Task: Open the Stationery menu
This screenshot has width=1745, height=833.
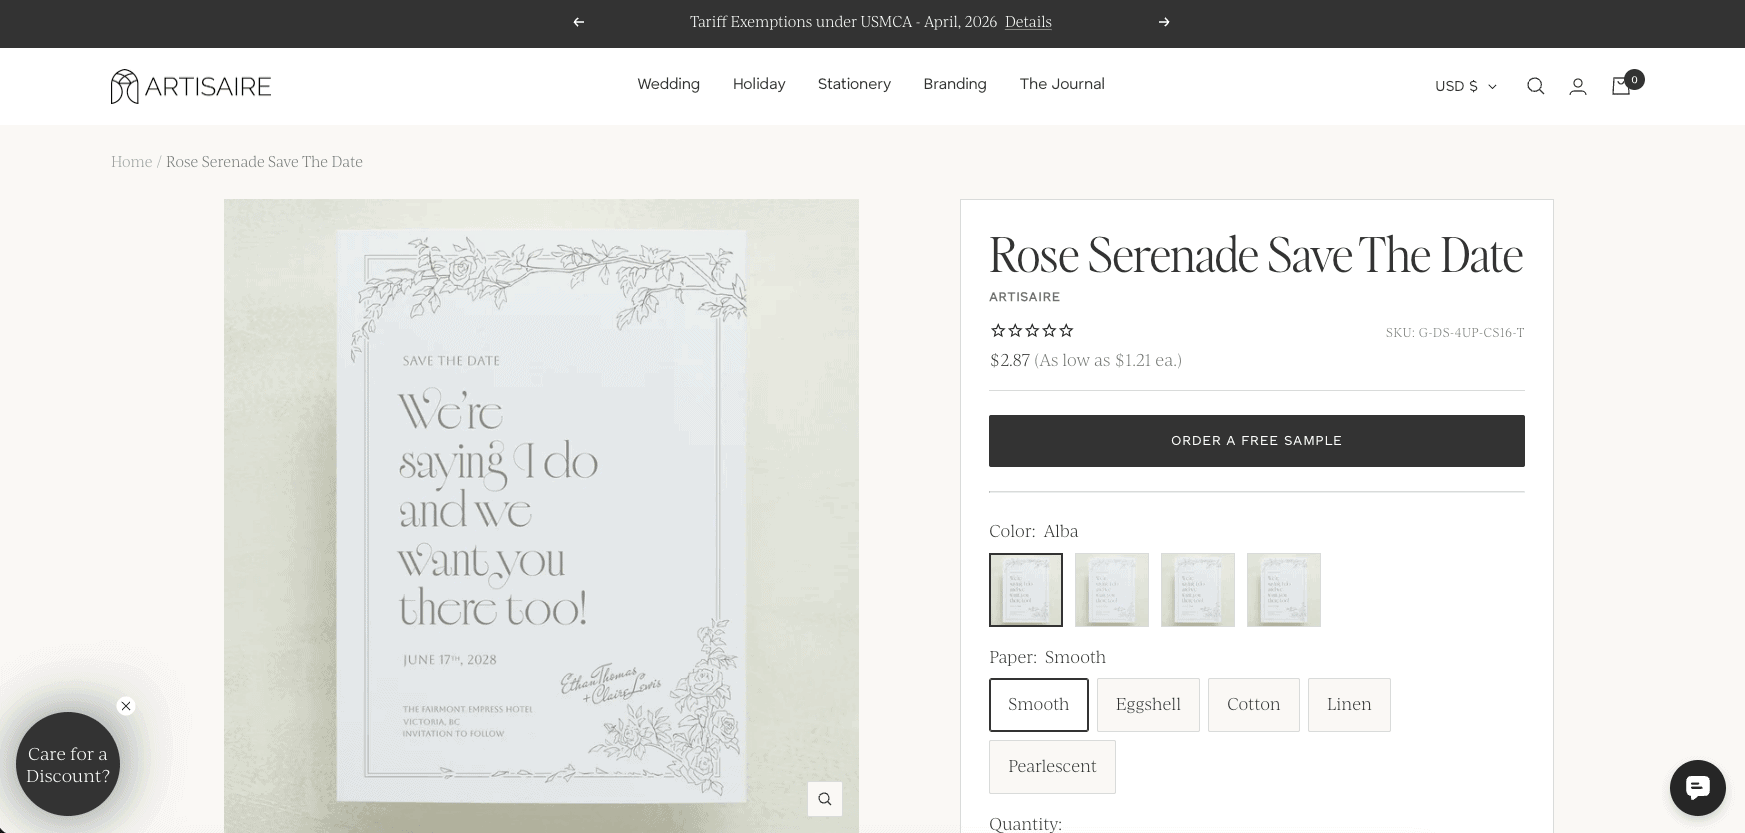Action: pos(854,84)
